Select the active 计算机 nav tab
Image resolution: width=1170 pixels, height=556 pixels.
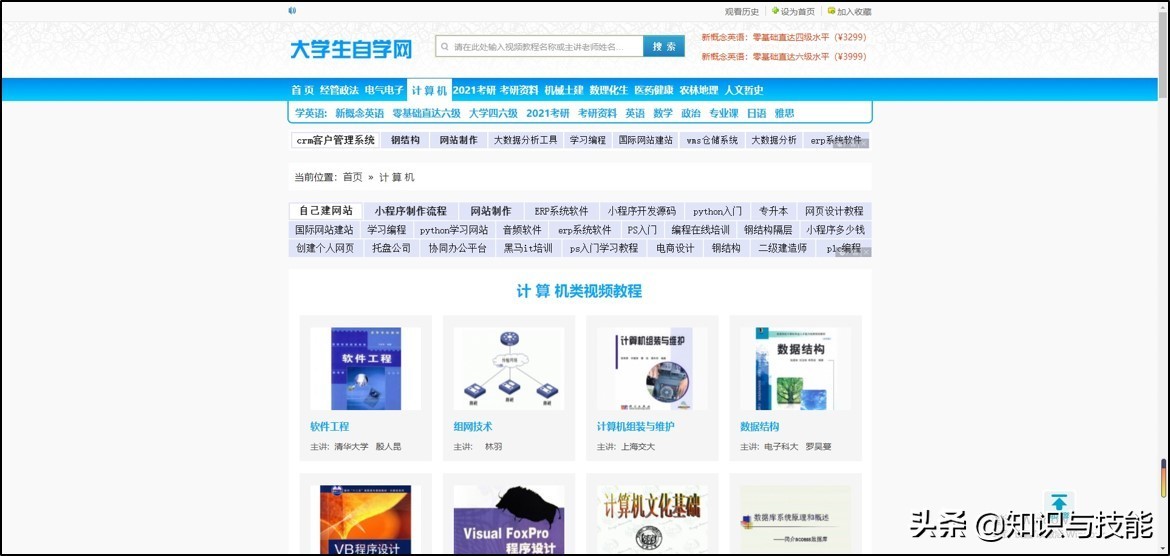tap(429, 90)
